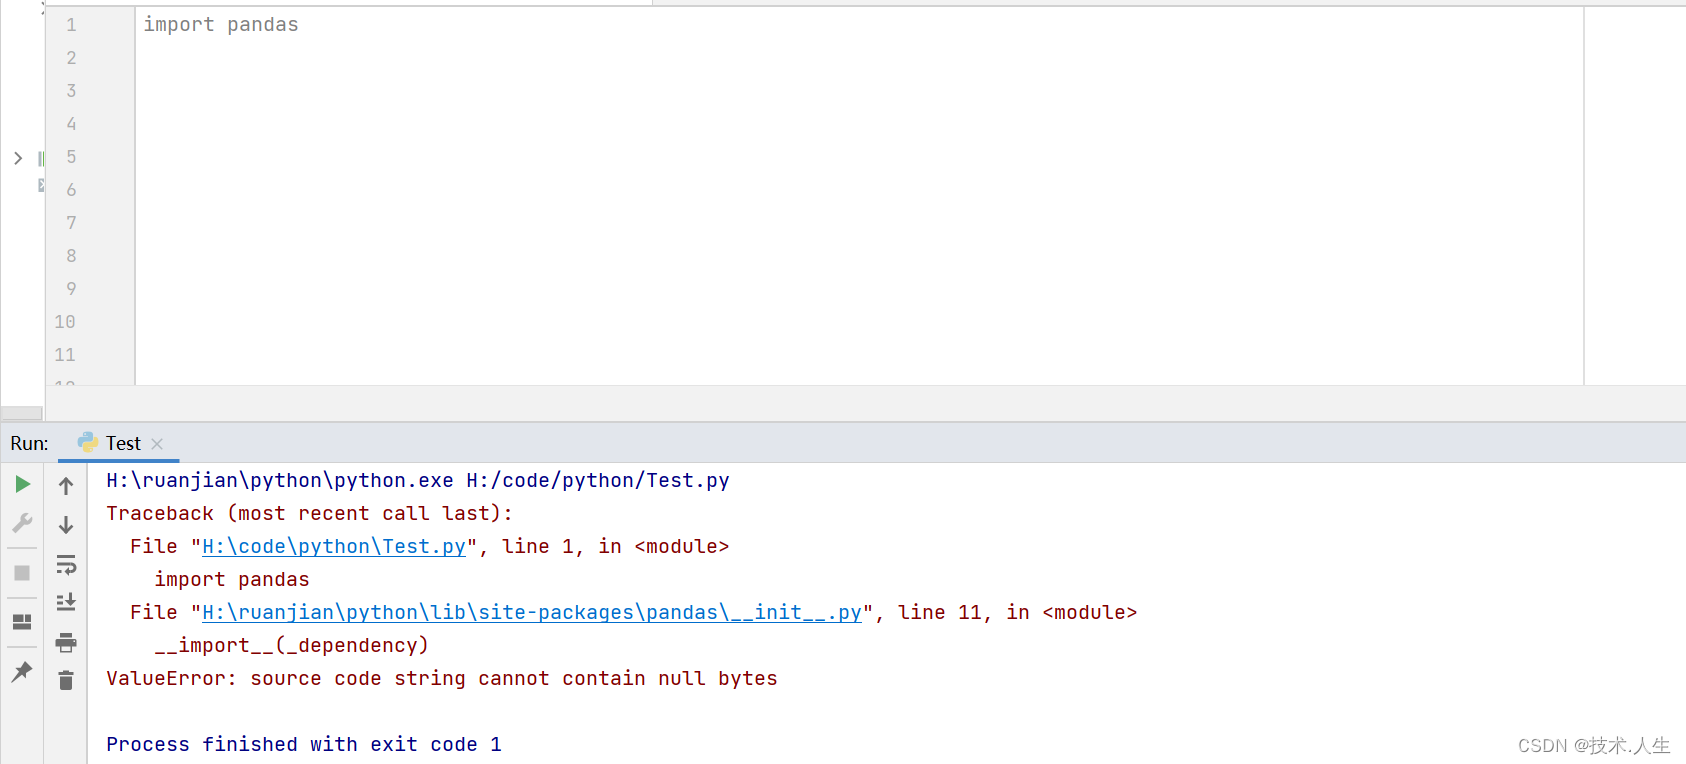Viewport: 1686px width, 764px height.
Task: Restore layout icon in Run toolbar
Action: tap(22, 622)
